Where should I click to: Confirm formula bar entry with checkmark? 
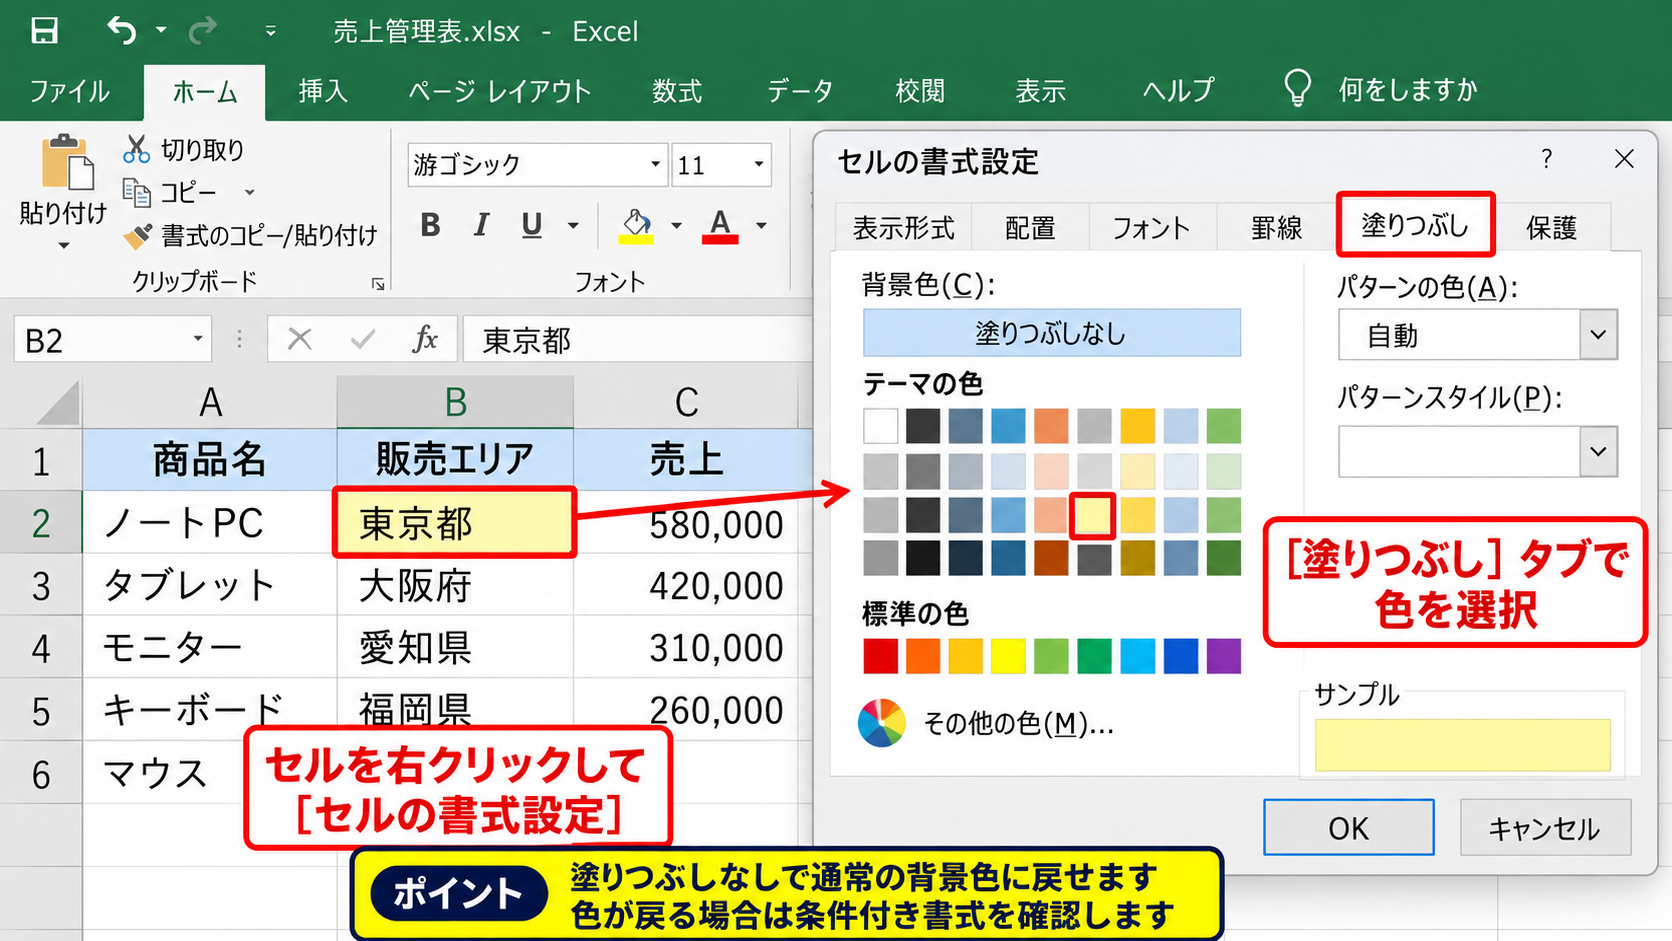coord(362,339)
